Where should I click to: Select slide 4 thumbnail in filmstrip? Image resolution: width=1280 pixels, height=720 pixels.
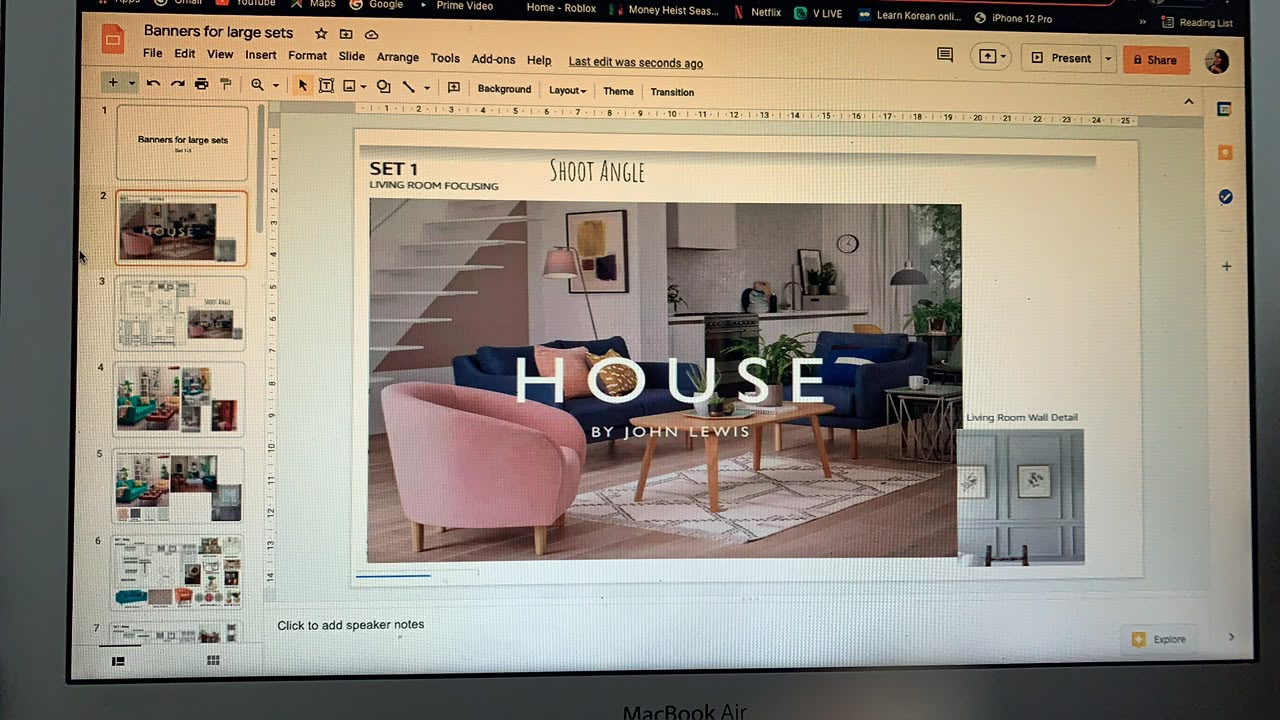(179, 399)
